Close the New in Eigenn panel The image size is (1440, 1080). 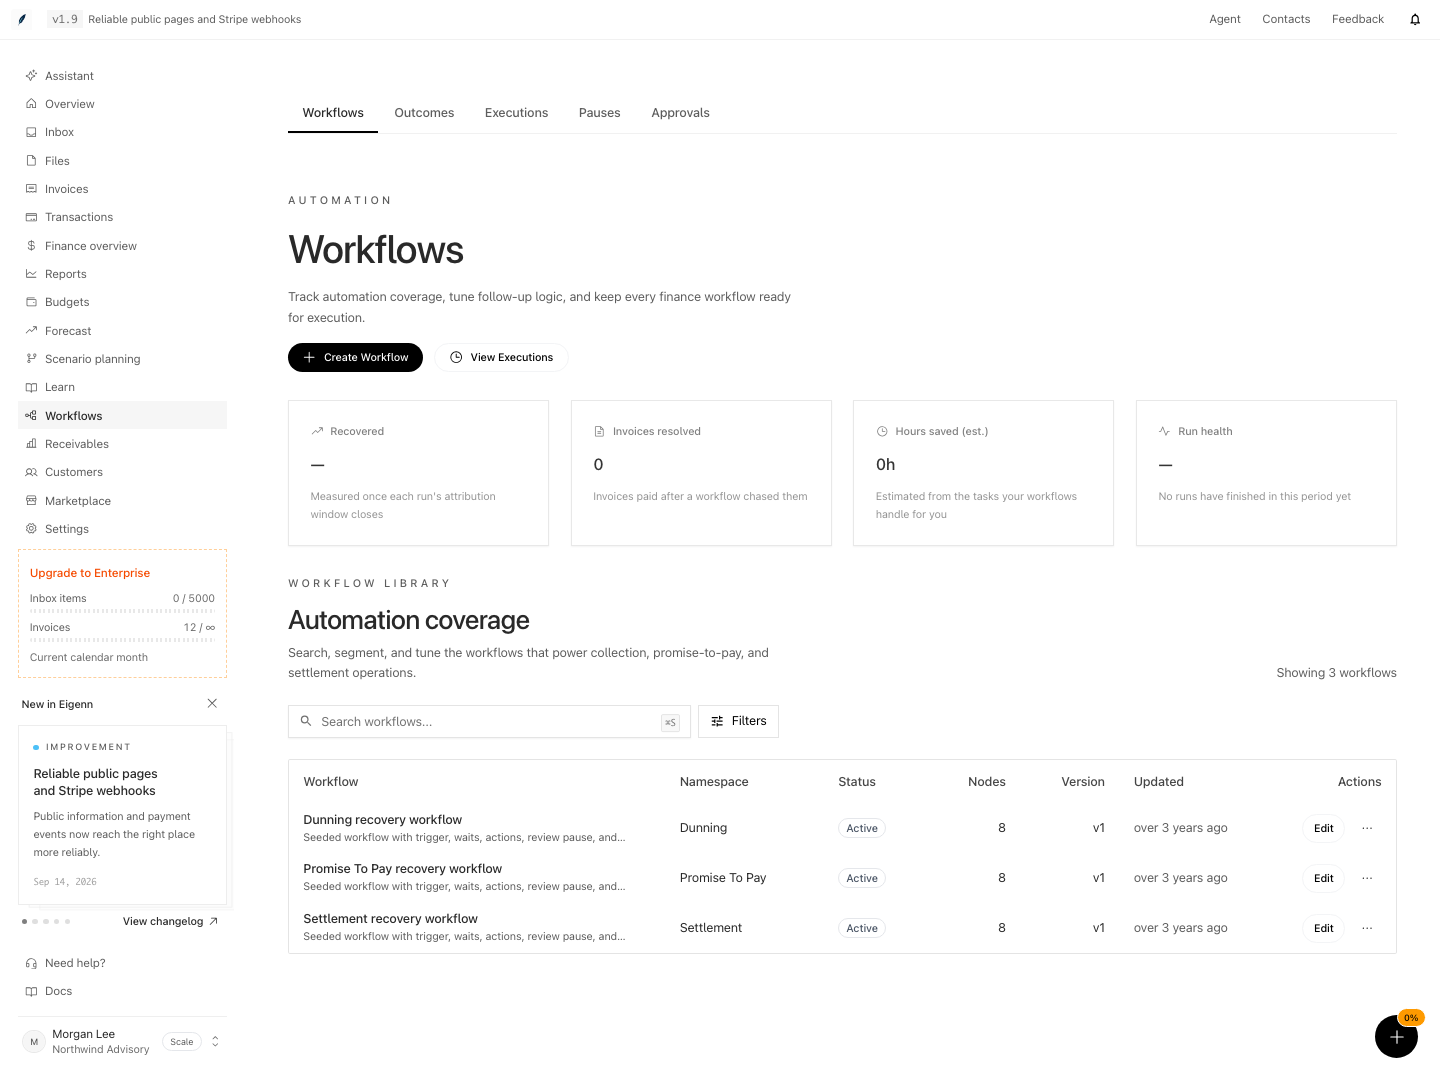point(212,704)
